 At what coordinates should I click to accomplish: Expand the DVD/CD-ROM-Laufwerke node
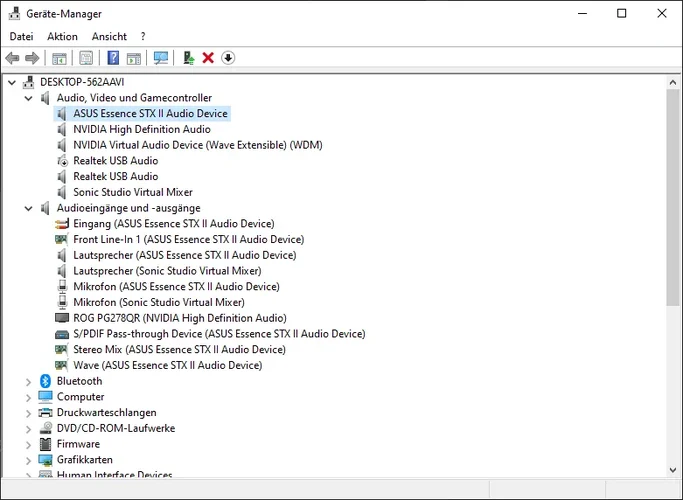tap(29, 428)
